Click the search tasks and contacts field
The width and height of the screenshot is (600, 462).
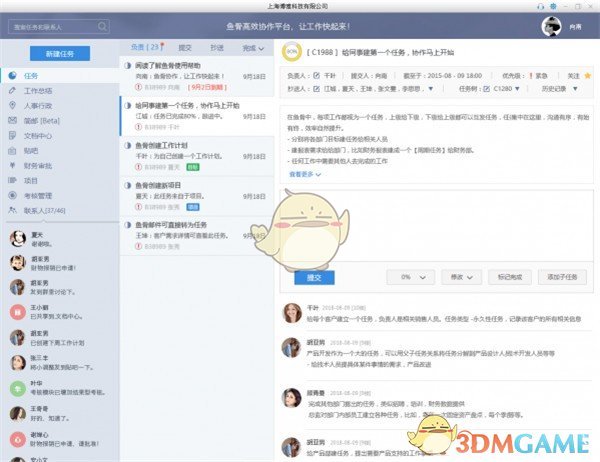click(x=59, y=27)
